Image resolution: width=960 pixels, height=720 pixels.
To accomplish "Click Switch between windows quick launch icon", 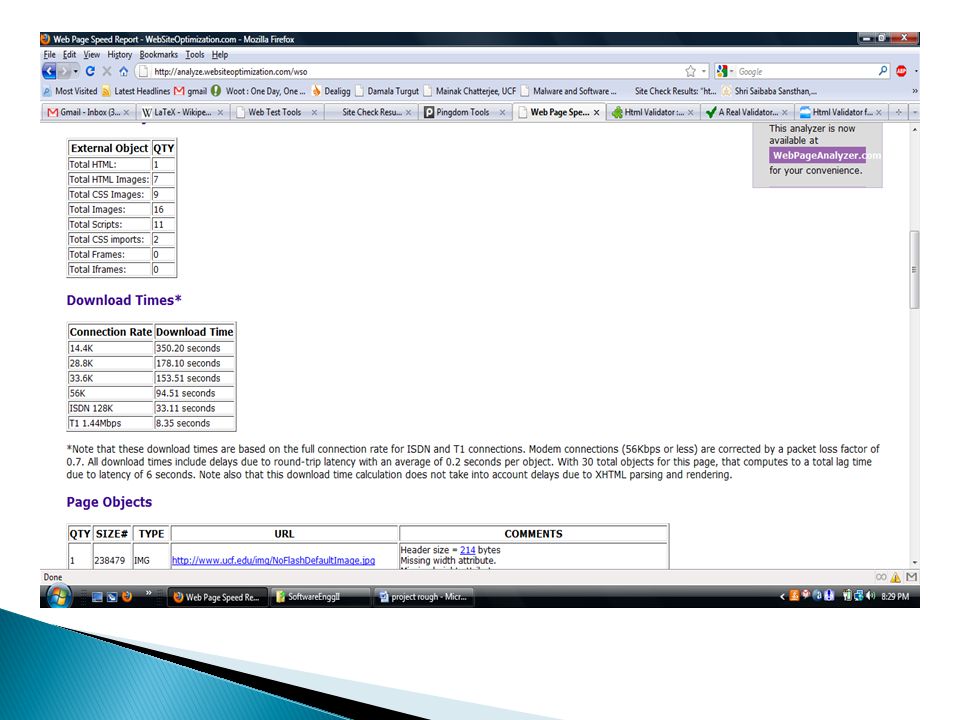I will point(112,596).
